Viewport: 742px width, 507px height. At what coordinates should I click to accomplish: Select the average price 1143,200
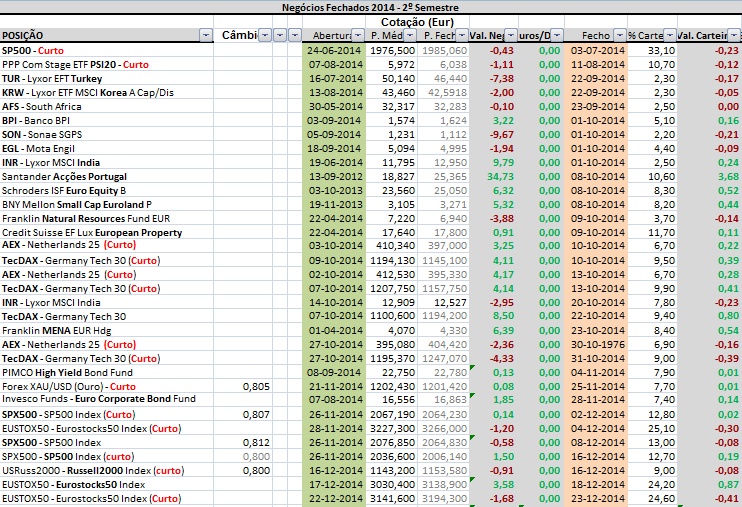click(391, 471)
